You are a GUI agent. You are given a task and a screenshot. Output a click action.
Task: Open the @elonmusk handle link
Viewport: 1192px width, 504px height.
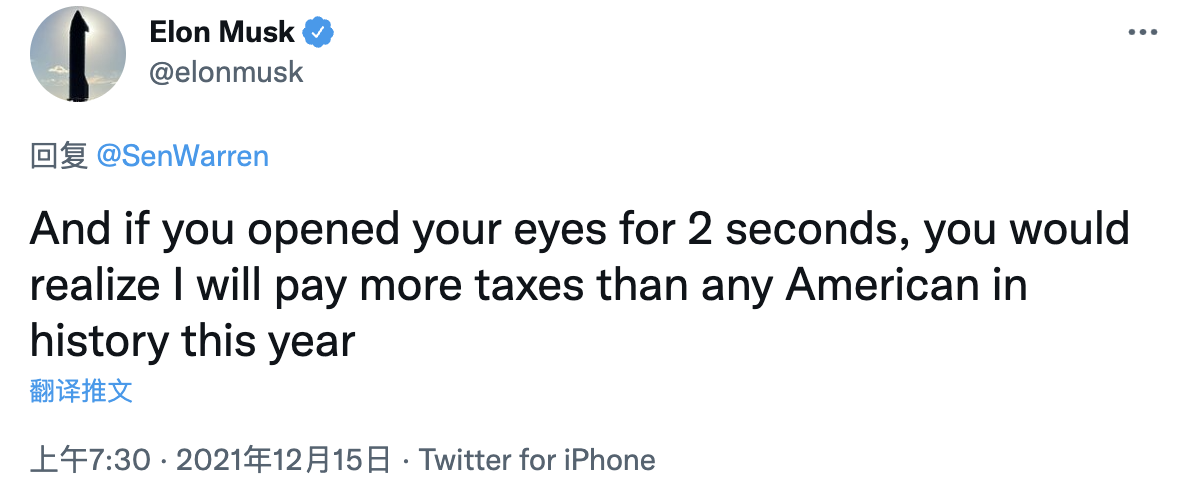pos(226,72)
